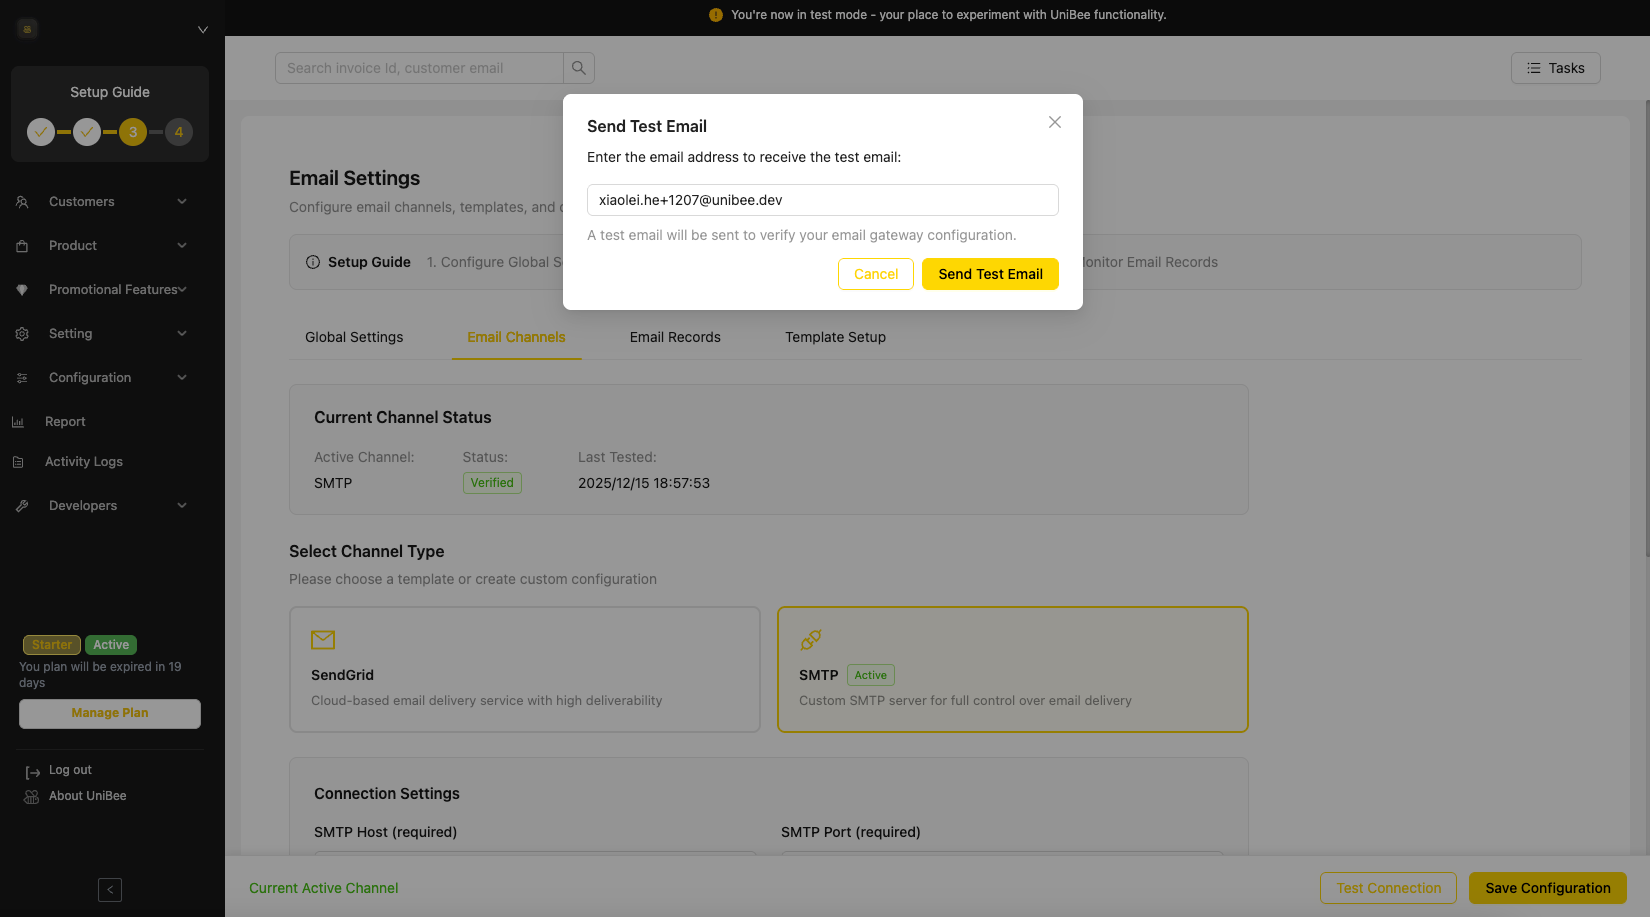Open About UniBee link

(88, 796)
